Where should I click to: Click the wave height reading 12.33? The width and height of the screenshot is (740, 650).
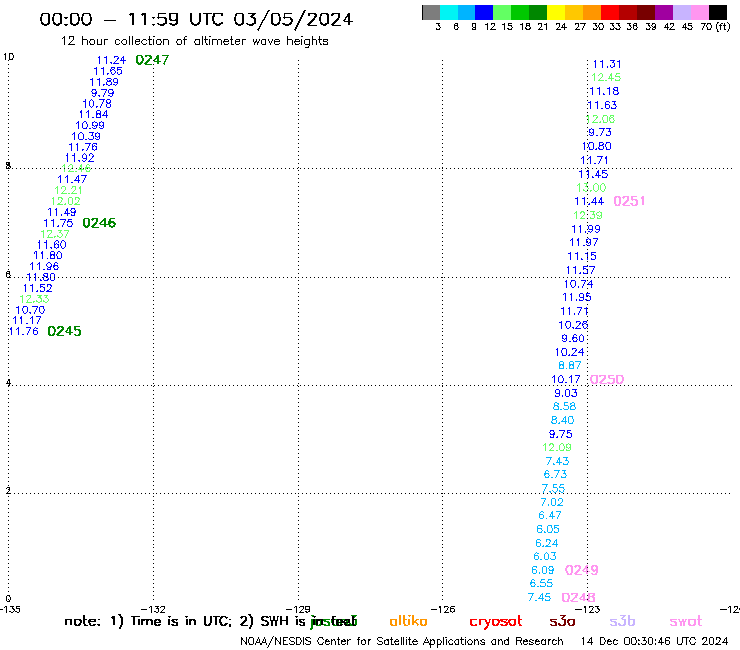[x=34, y=299]
